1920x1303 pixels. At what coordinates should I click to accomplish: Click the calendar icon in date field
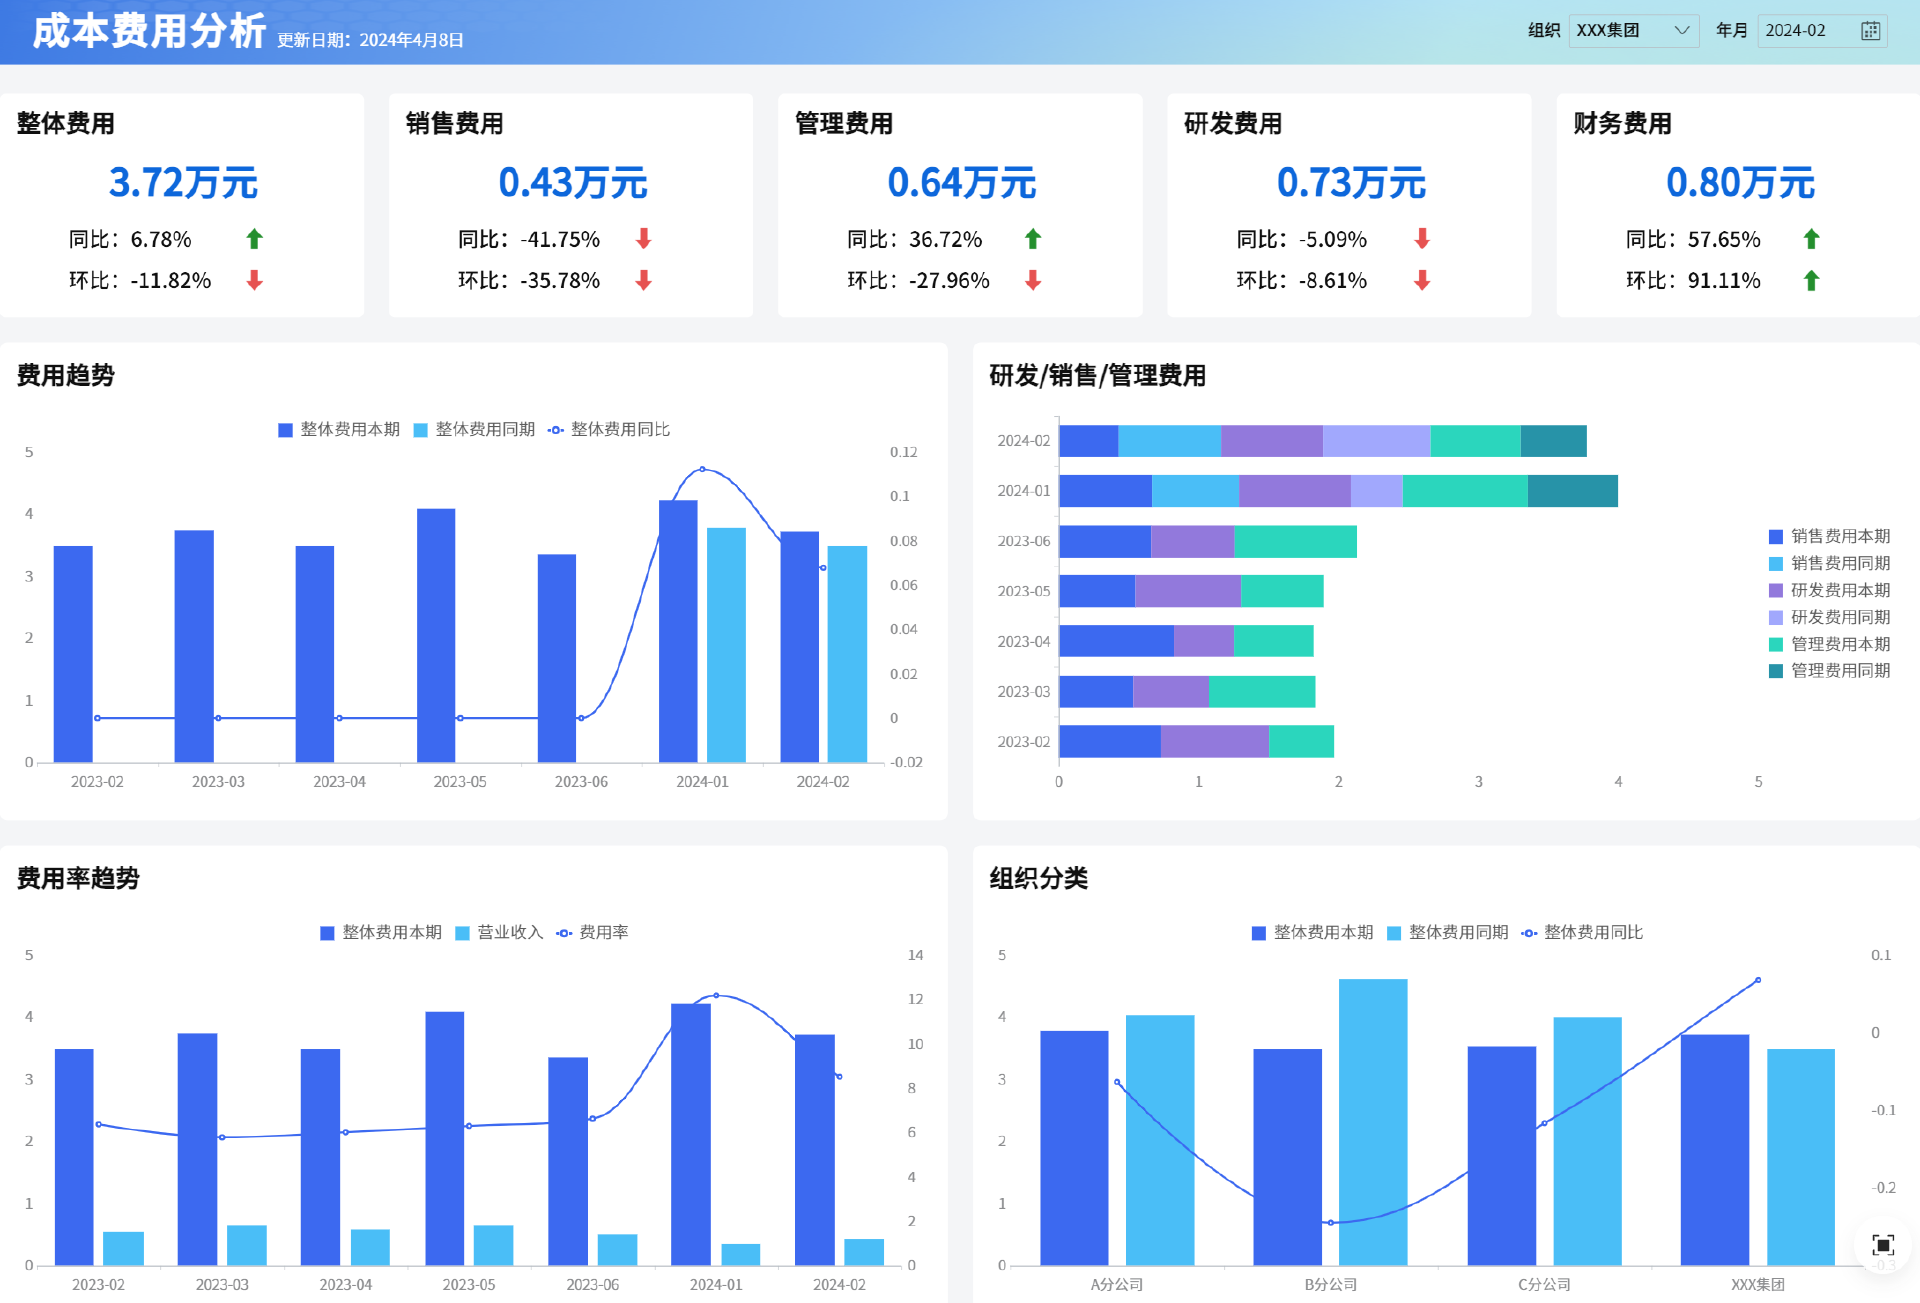(1870, 31)
